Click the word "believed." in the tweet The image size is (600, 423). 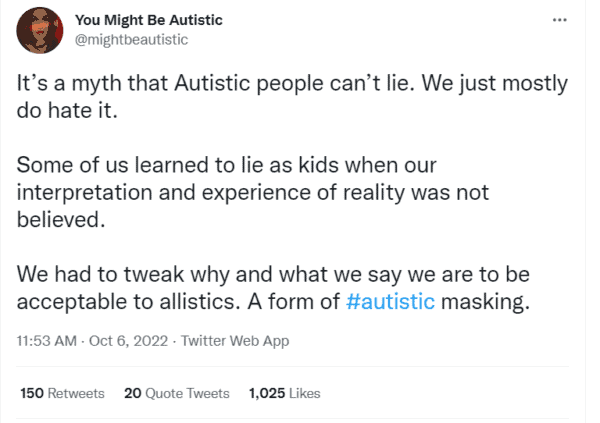(61, 220)
